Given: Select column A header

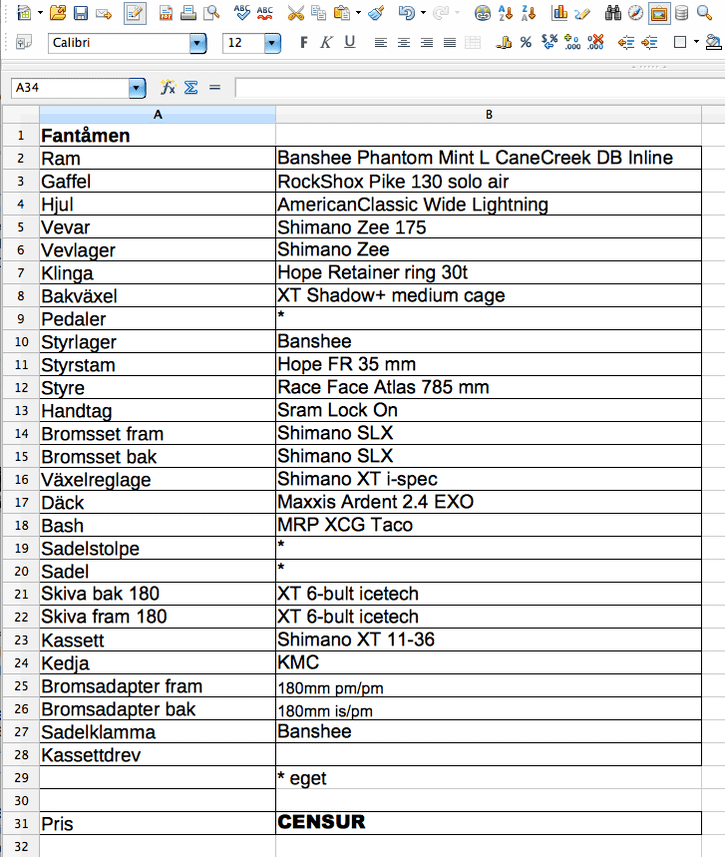Looking at the screenshot, I should 157,114.
